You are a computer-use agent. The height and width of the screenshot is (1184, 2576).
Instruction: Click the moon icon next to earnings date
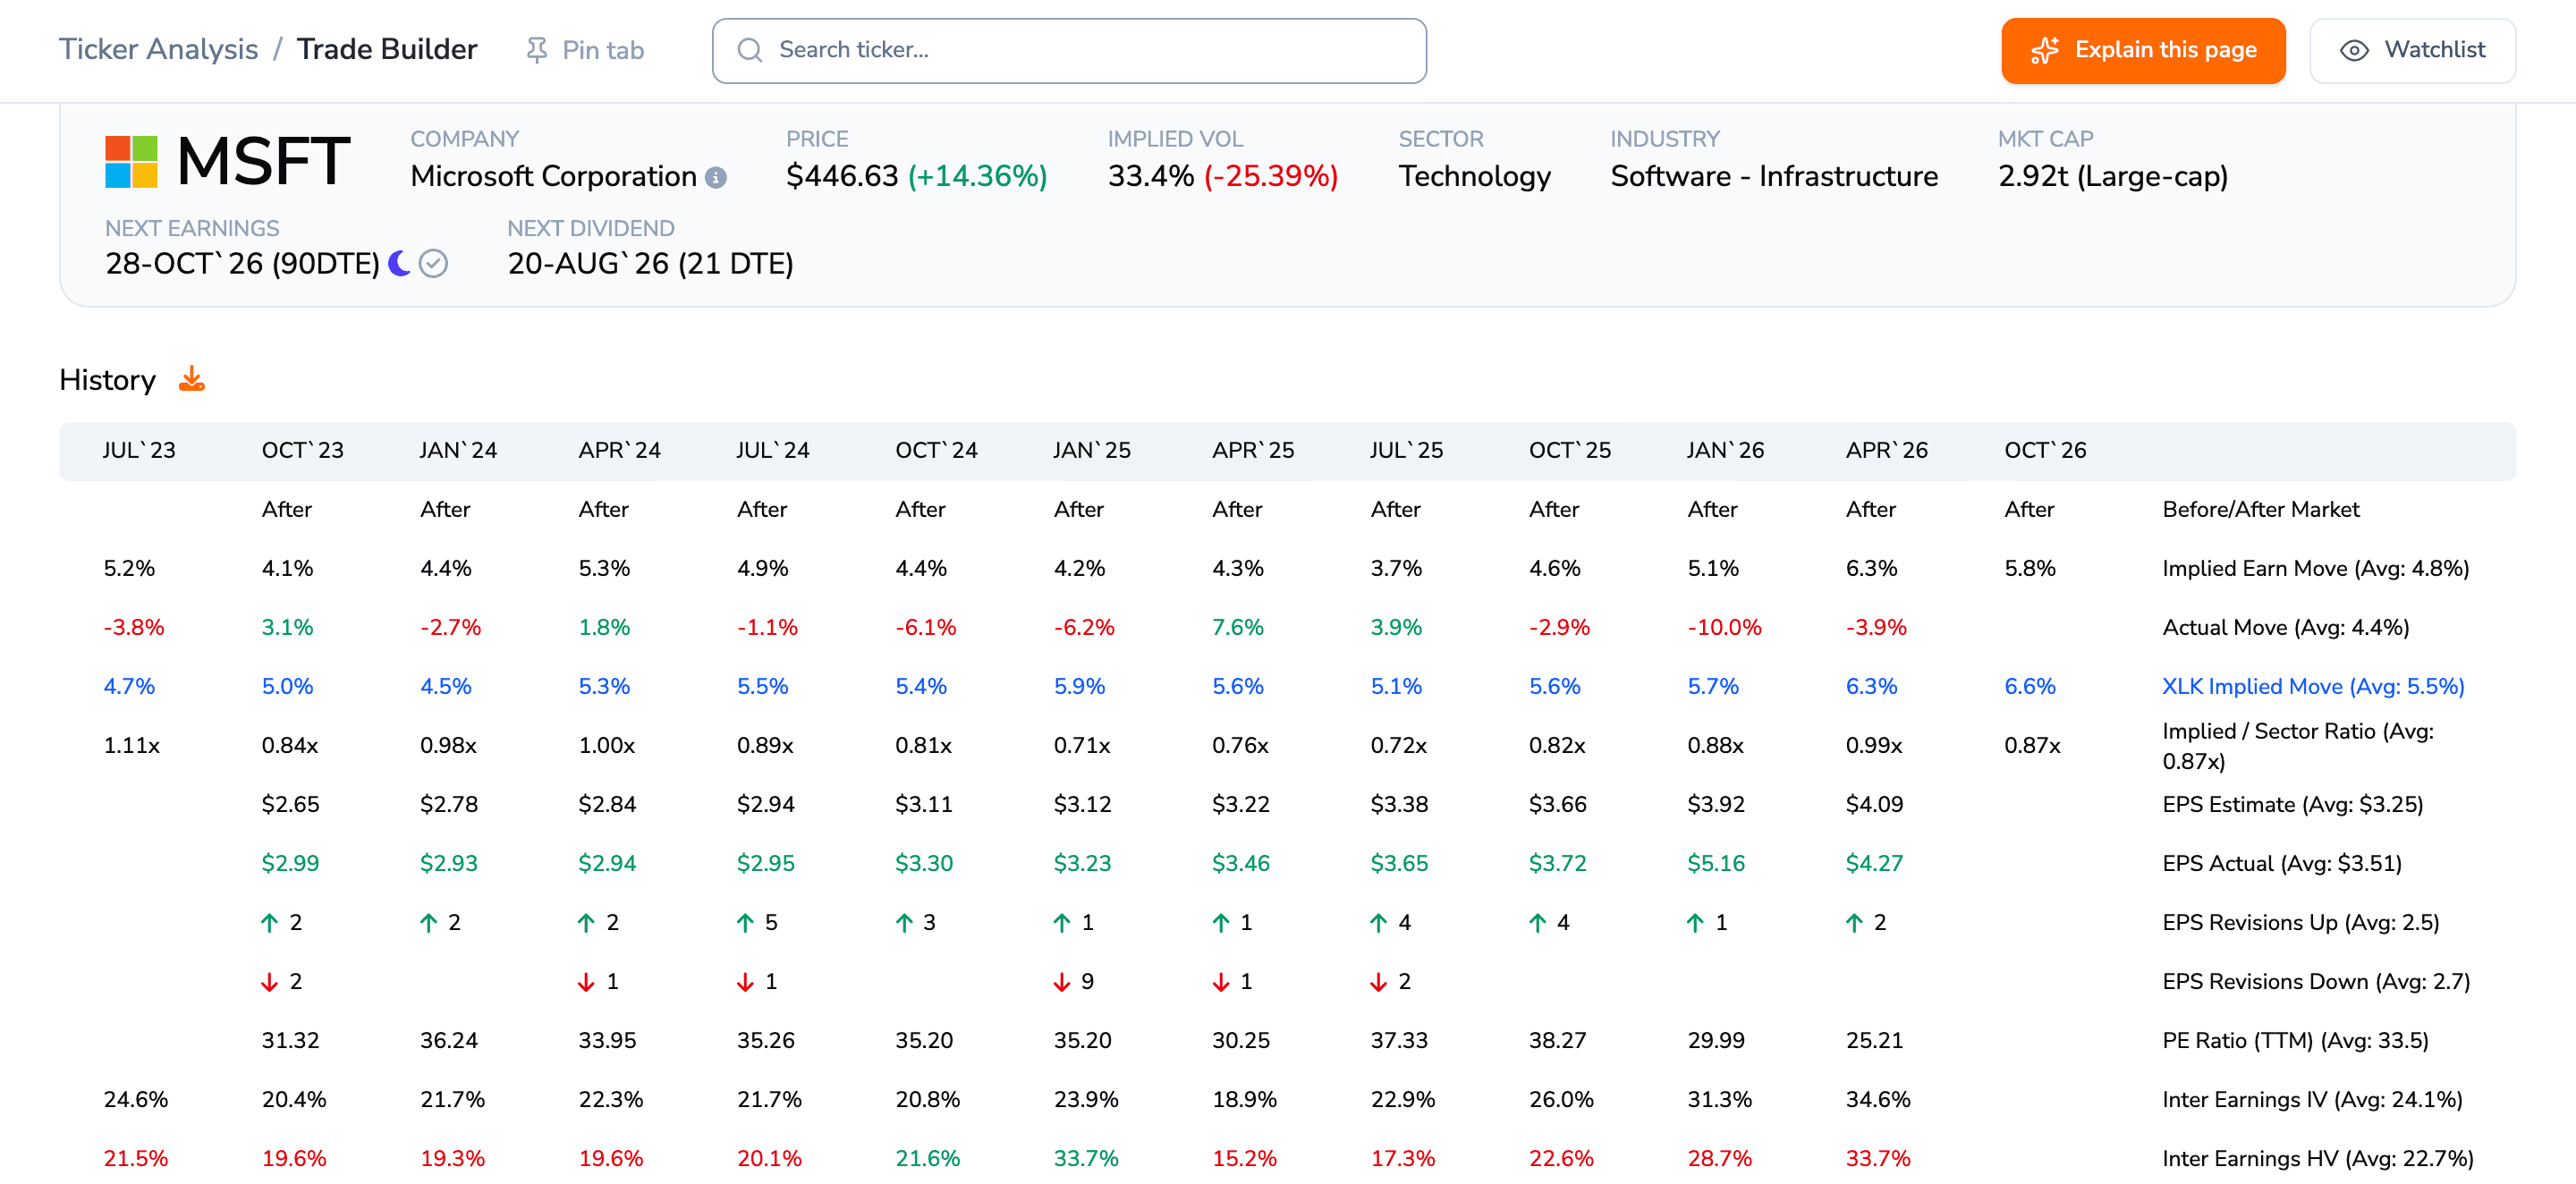coord(399,263)
